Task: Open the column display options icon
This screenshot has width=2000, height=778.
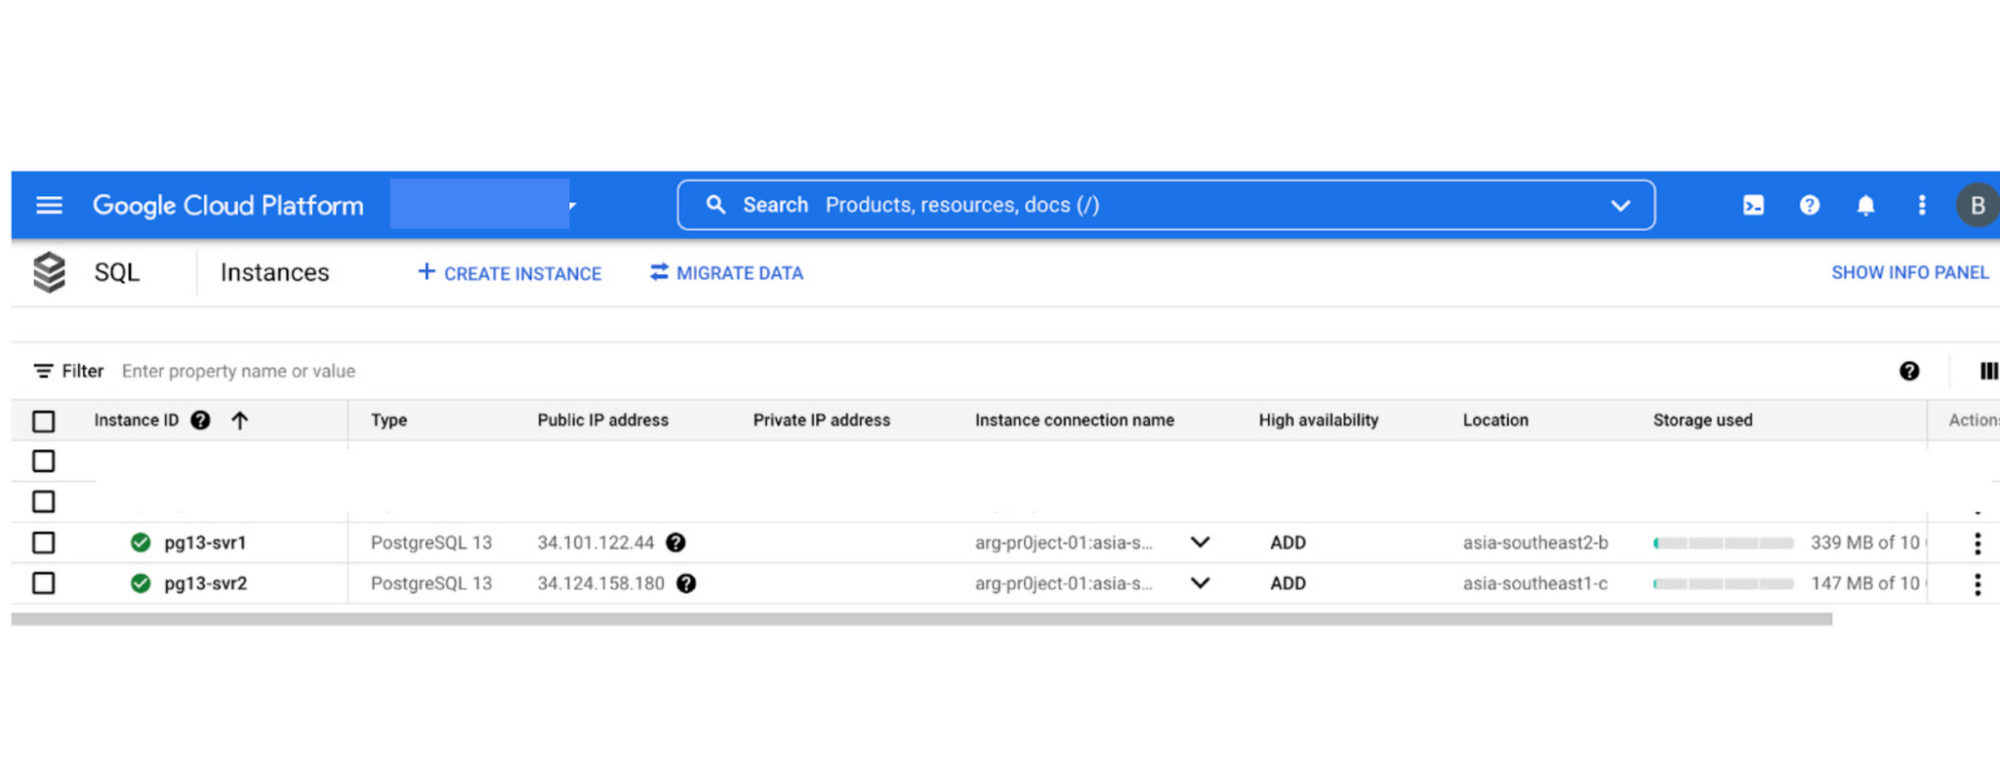Action: pos(1988,371)
